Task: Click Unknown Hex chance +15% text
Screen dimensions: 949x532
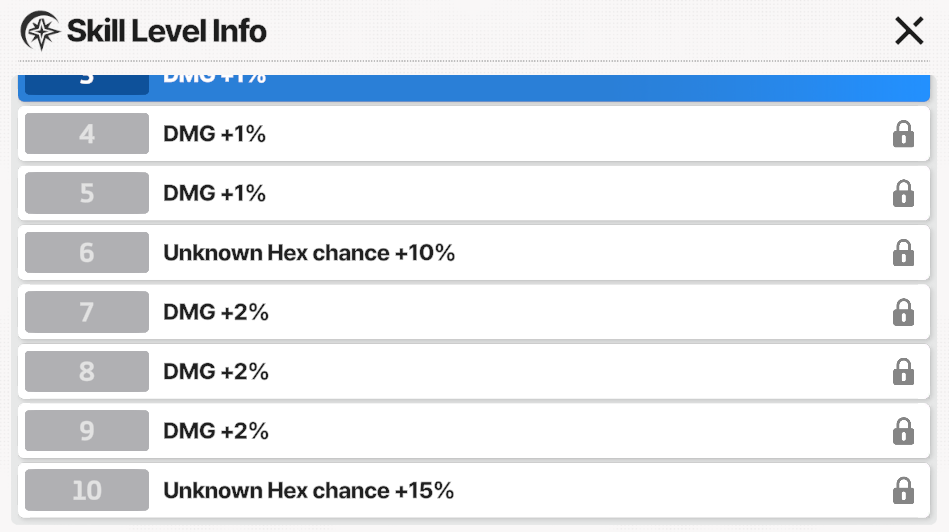Action: coord(309,490)
